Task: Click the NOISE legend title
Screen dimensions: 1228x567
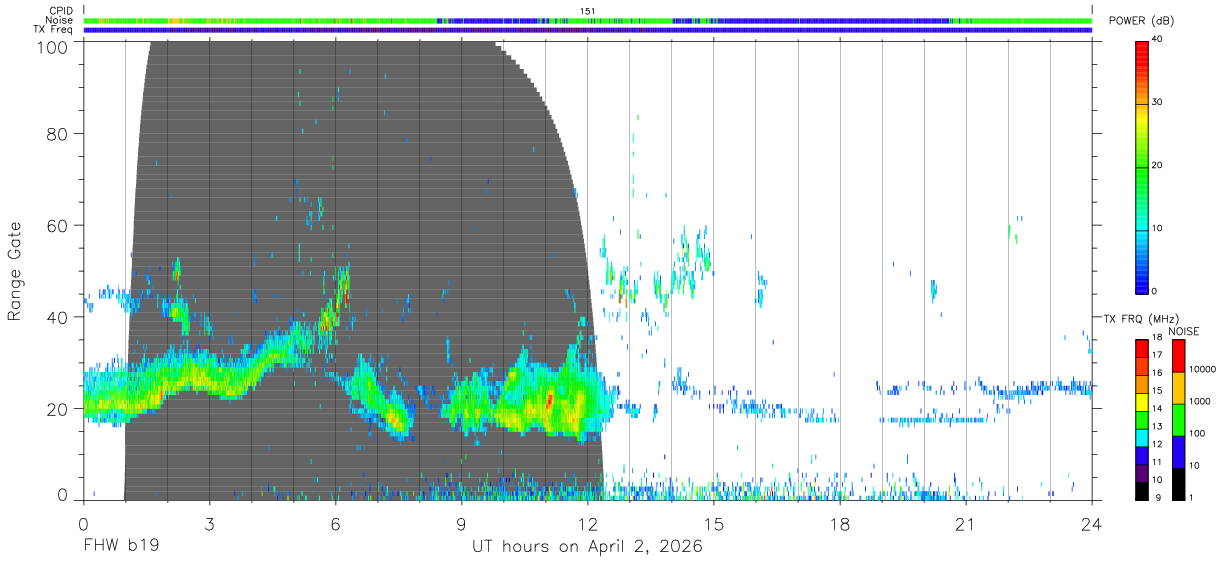Action: coord(1184,331)
